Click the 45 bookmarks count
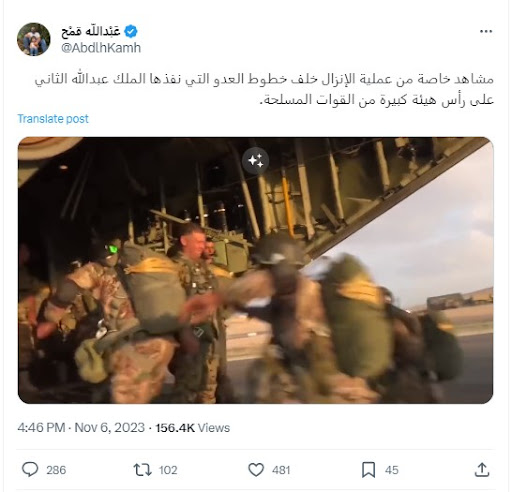512x492 pixels. pos(392,470)
